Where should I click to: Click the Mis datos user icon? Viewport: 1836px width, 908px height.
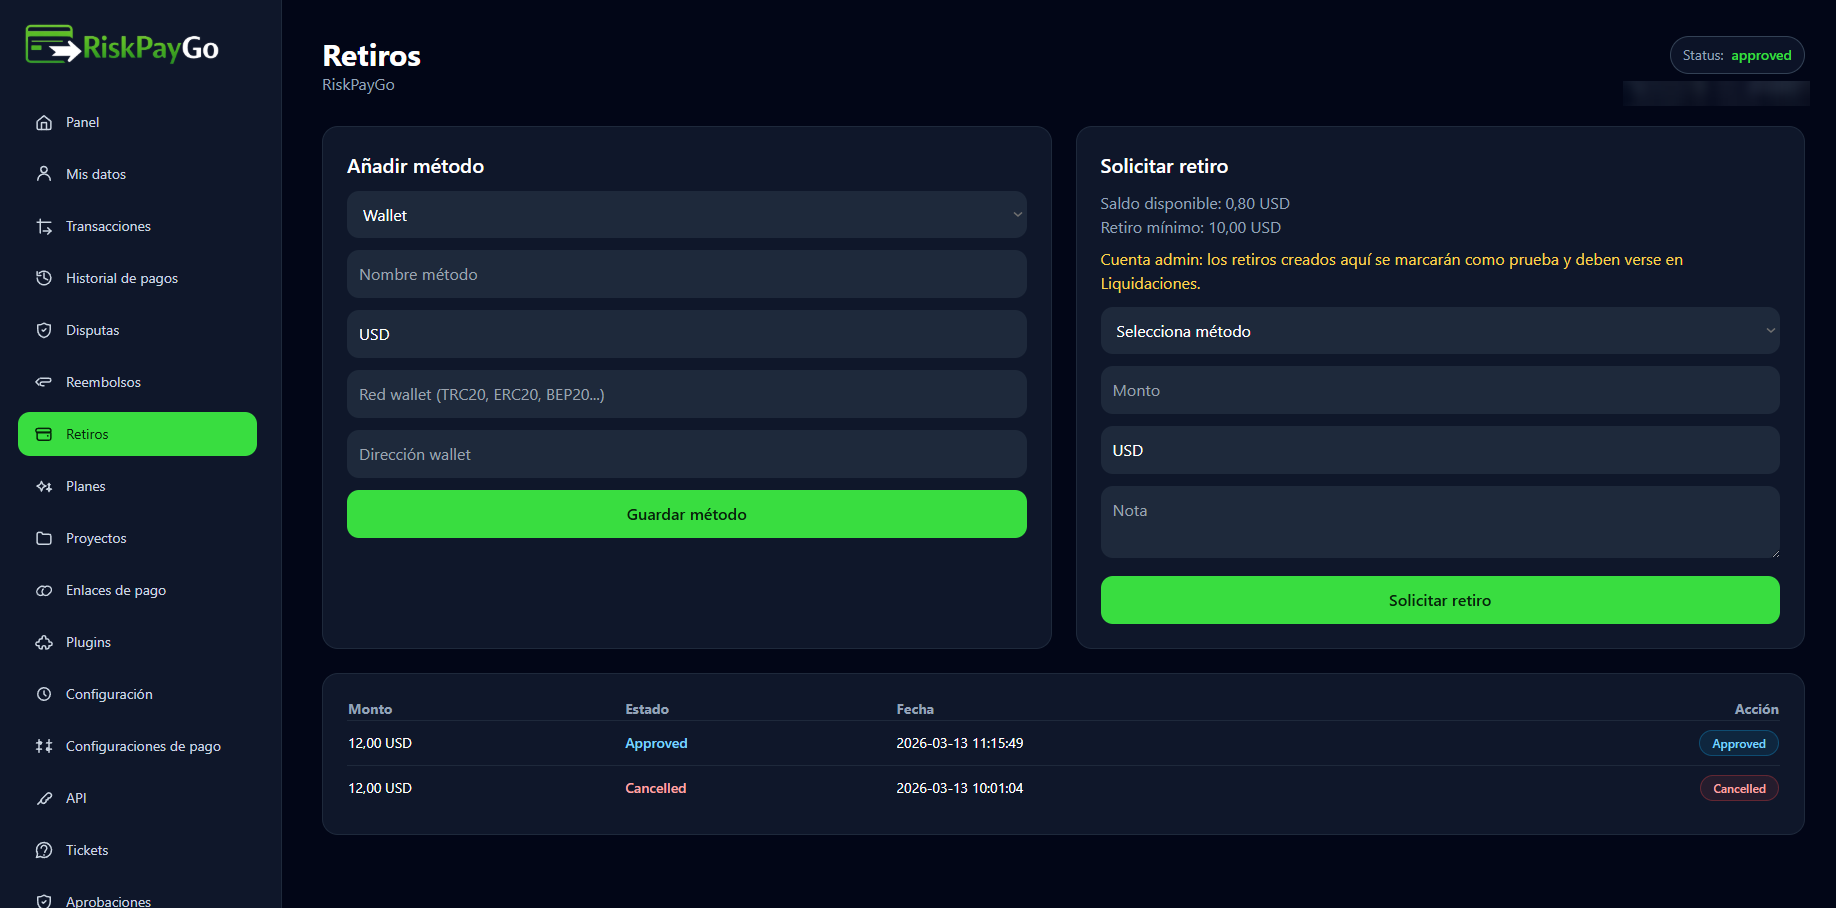[44, 174]
